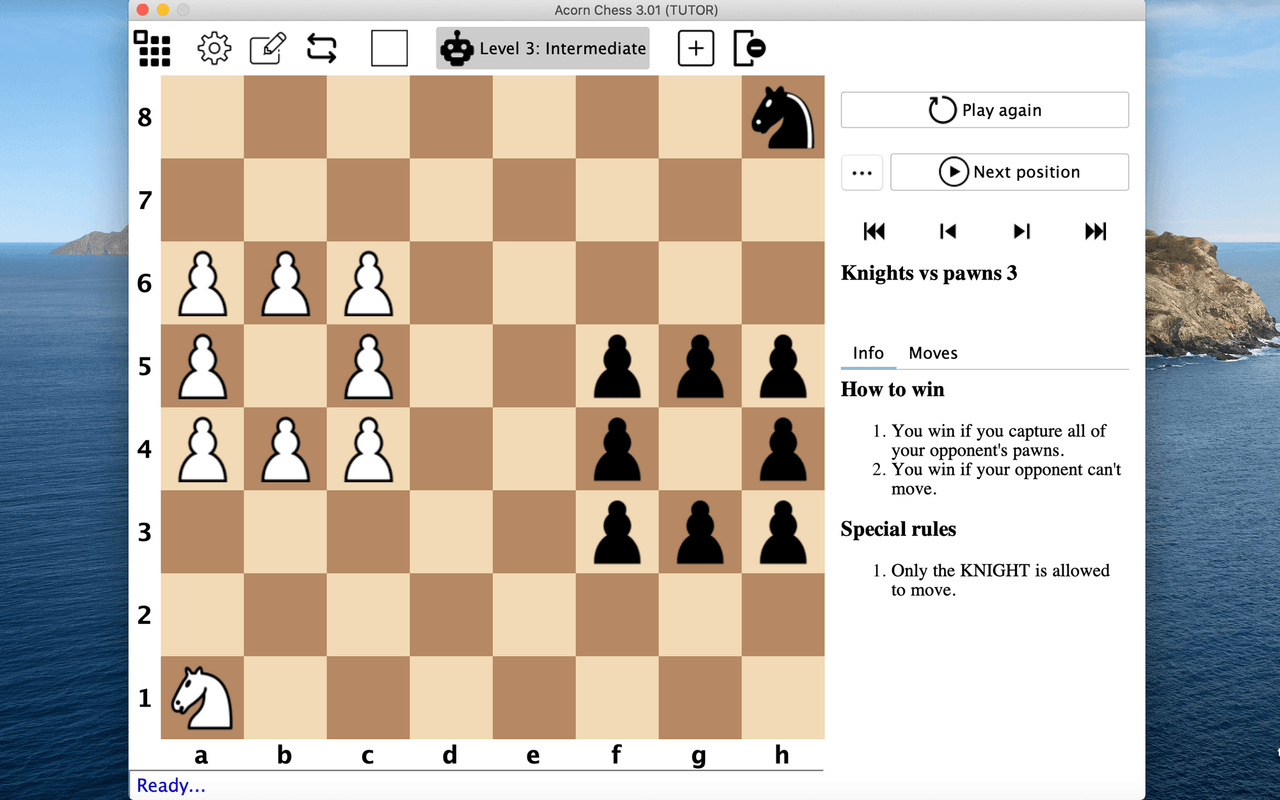
Task: Click the plus icon in the toolbar
Action: point(695,47)
